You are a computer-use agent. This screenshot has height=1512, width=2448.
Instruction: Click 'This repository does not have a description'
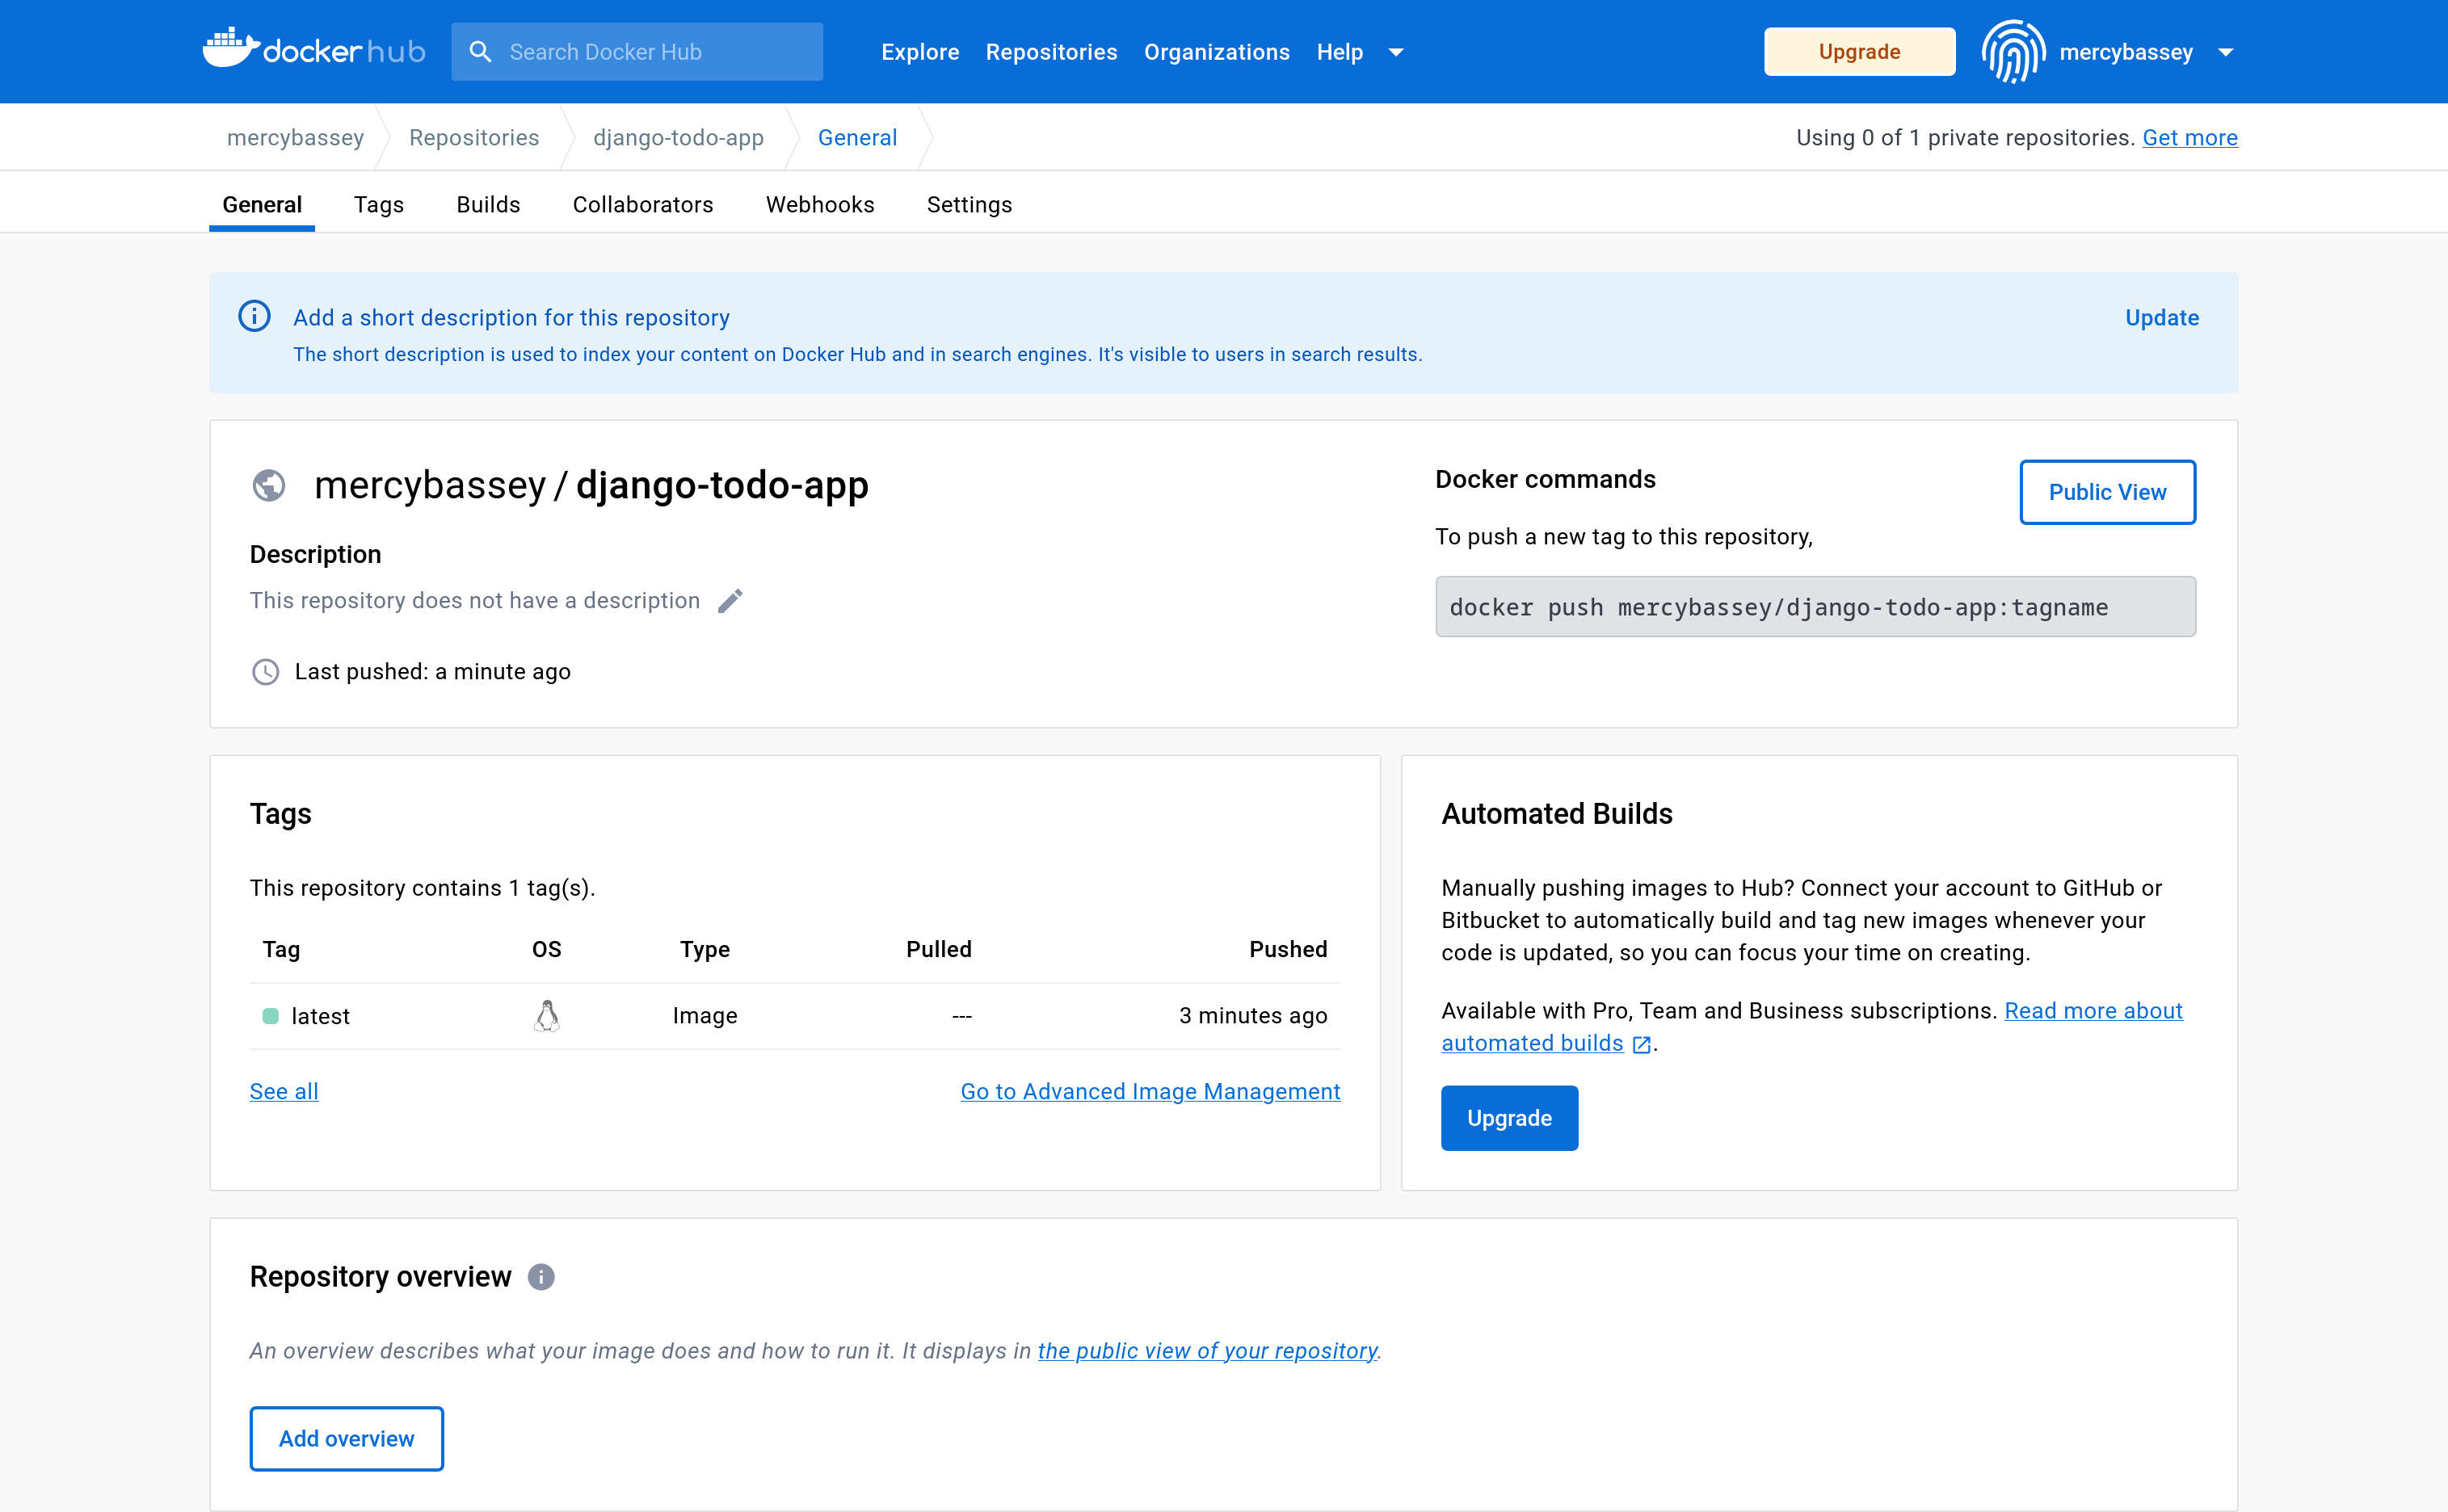click(475, 601)
